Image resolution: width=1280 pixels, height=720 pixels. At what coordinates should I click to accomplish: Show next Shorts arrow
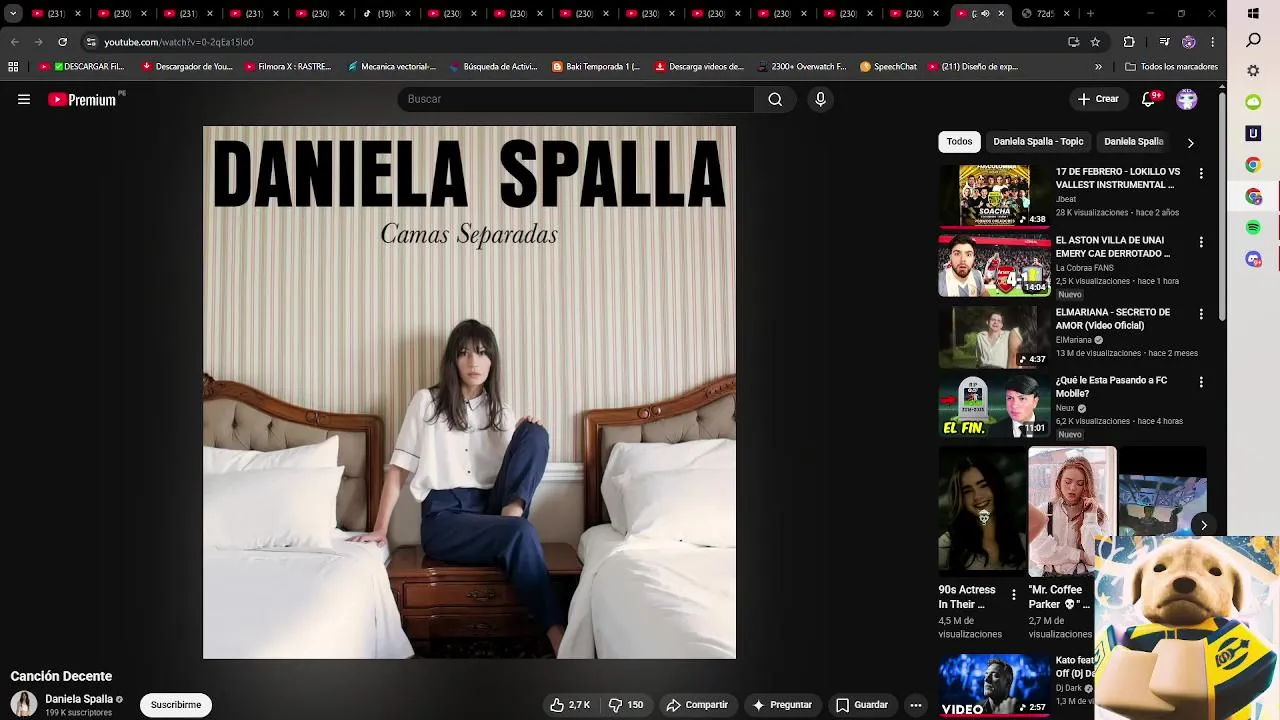click(x=1204, y=525)
